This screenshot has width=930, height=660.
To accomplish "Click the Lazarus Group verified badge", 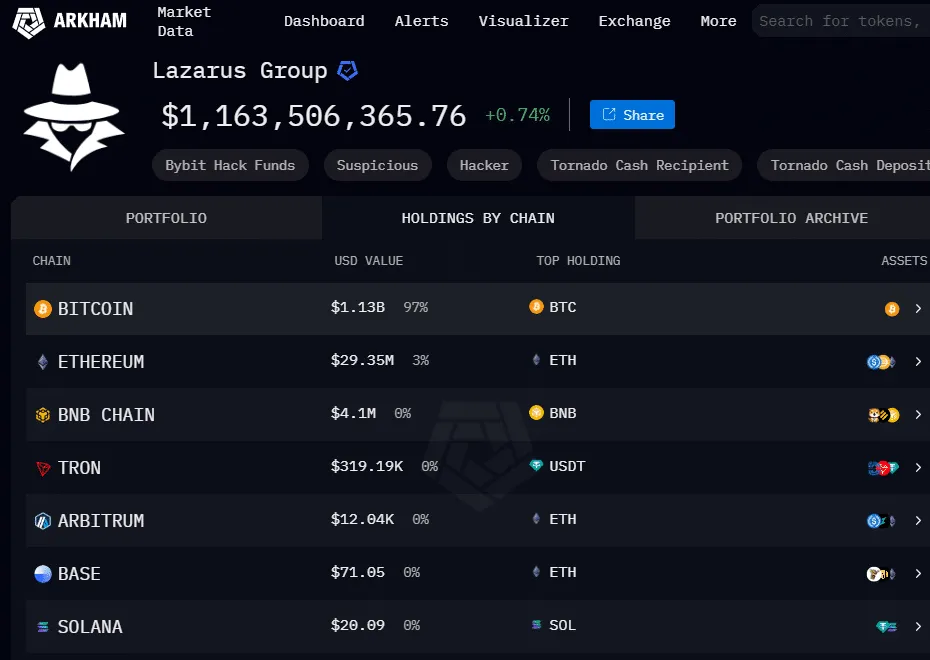I will [x=347, y=71].
